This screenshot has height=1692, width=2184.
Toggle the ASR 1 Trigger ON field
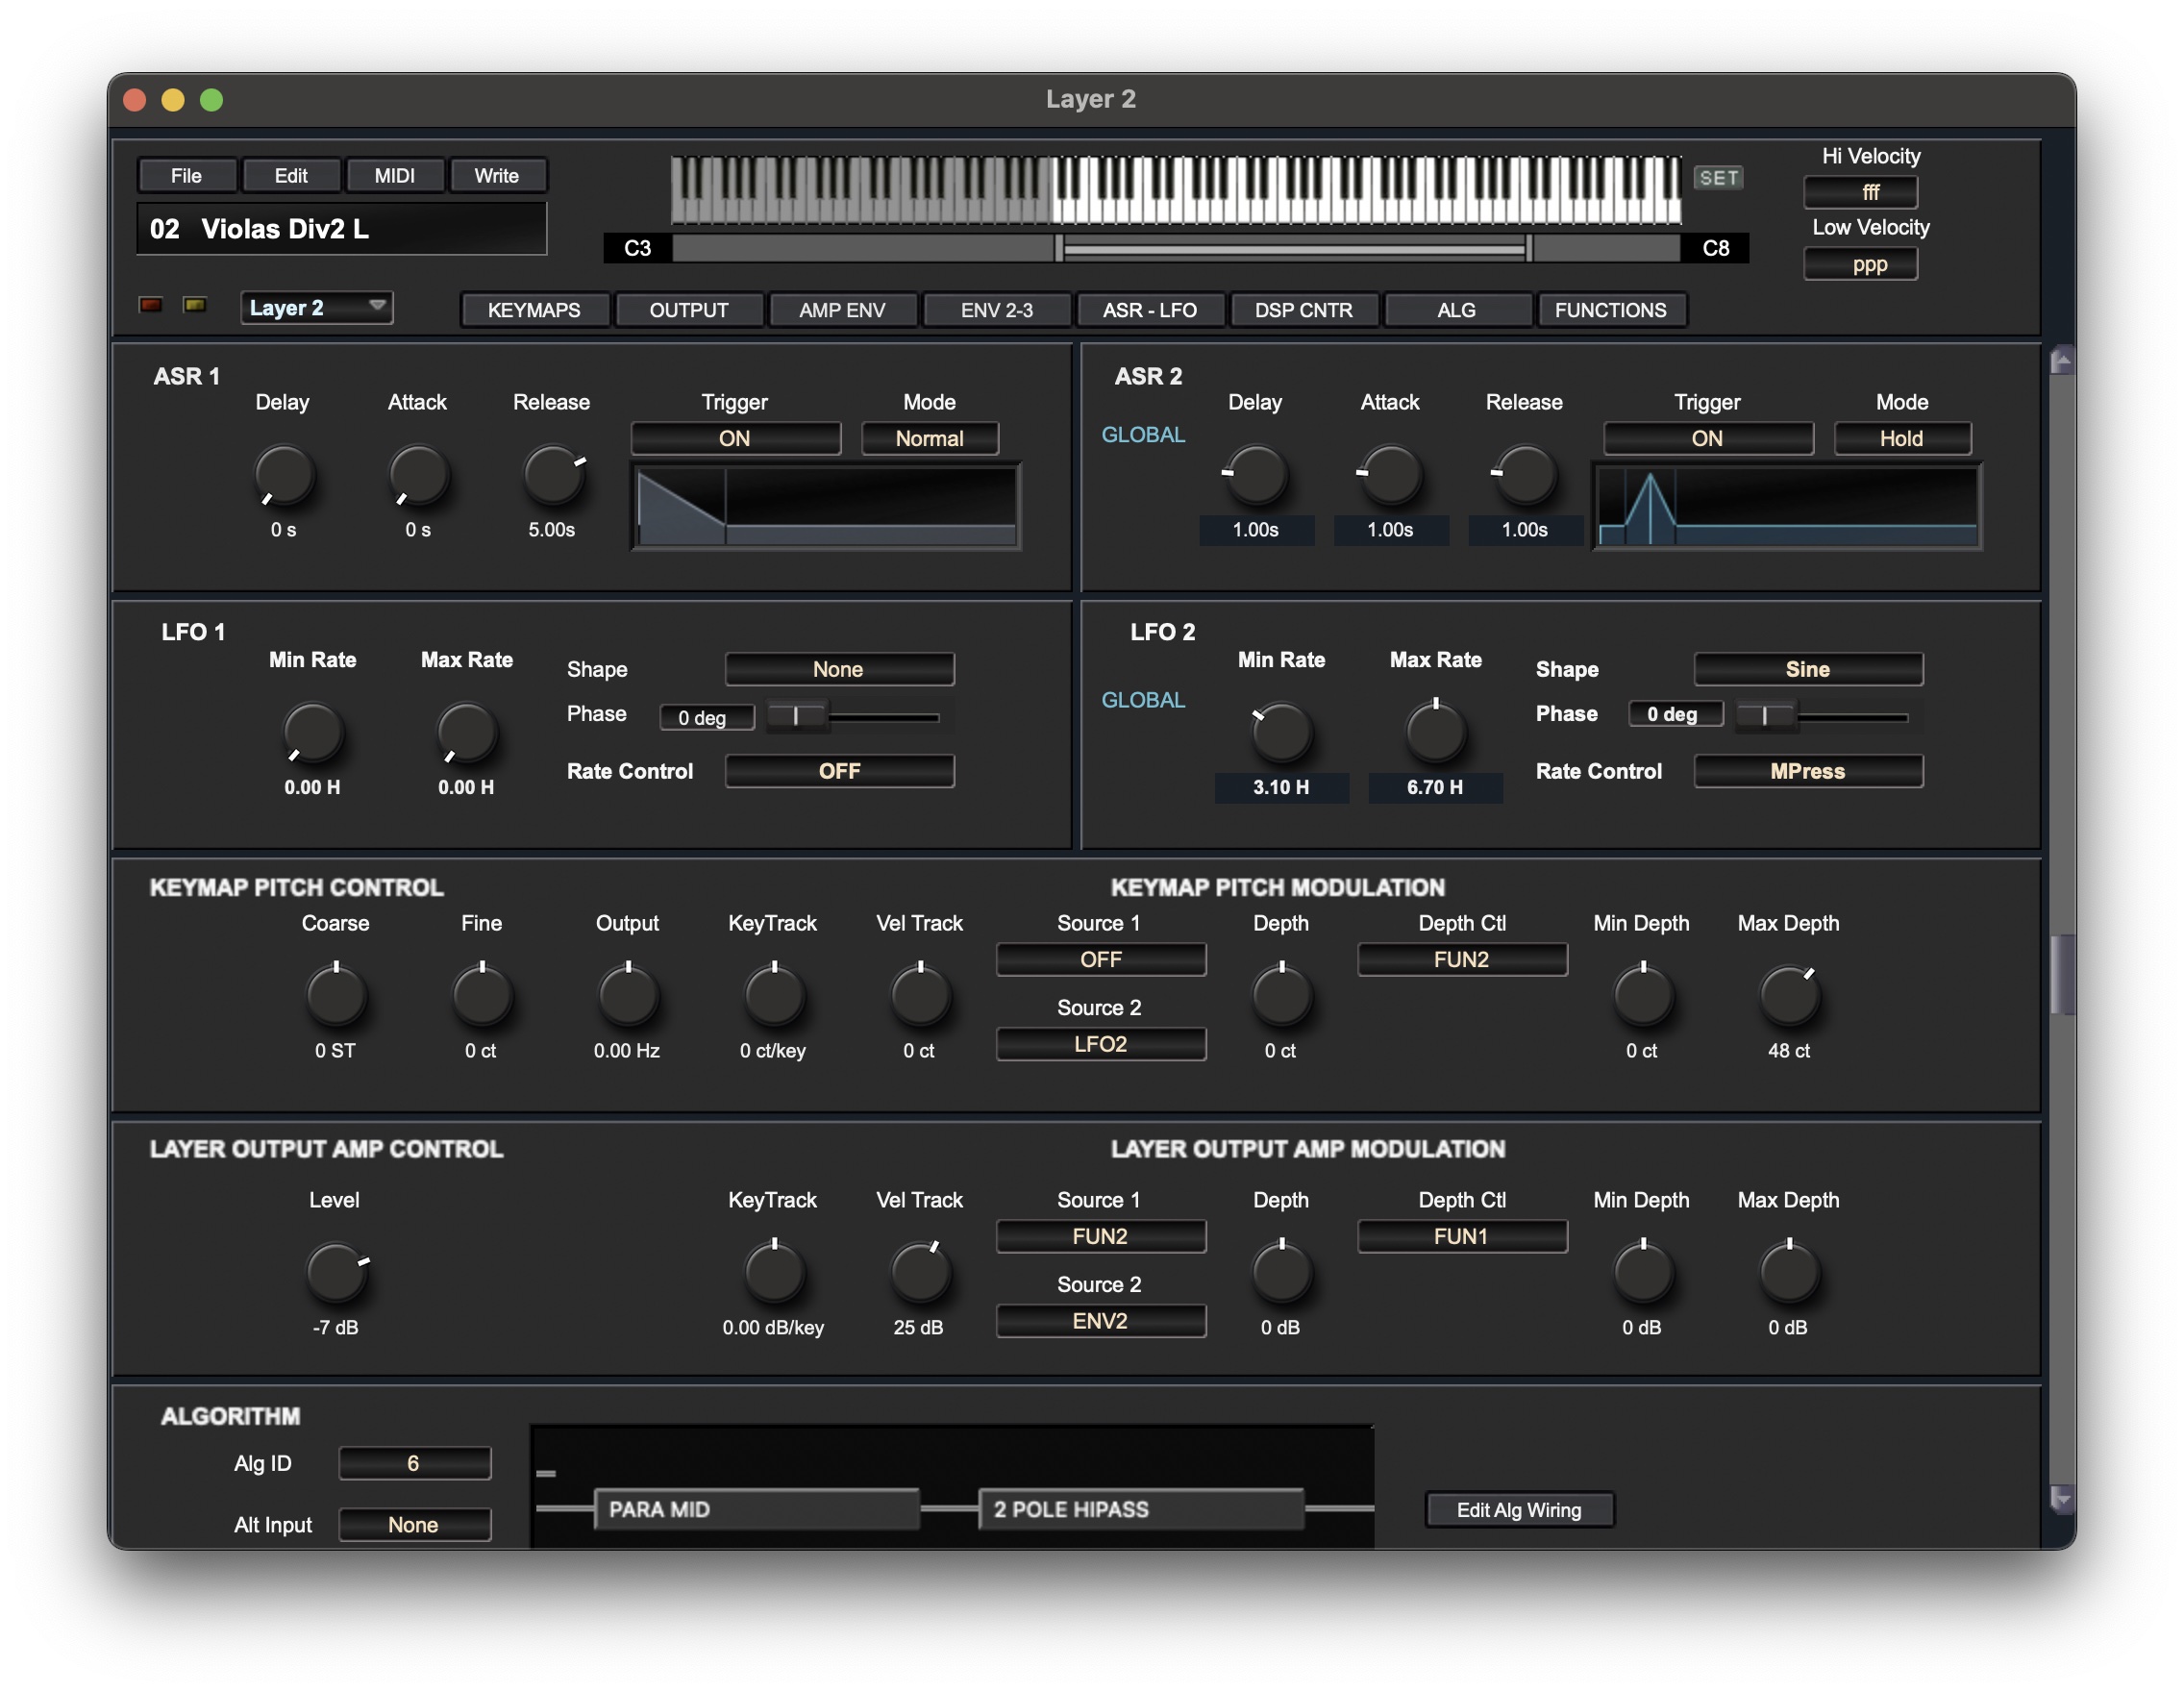(735, 438)
